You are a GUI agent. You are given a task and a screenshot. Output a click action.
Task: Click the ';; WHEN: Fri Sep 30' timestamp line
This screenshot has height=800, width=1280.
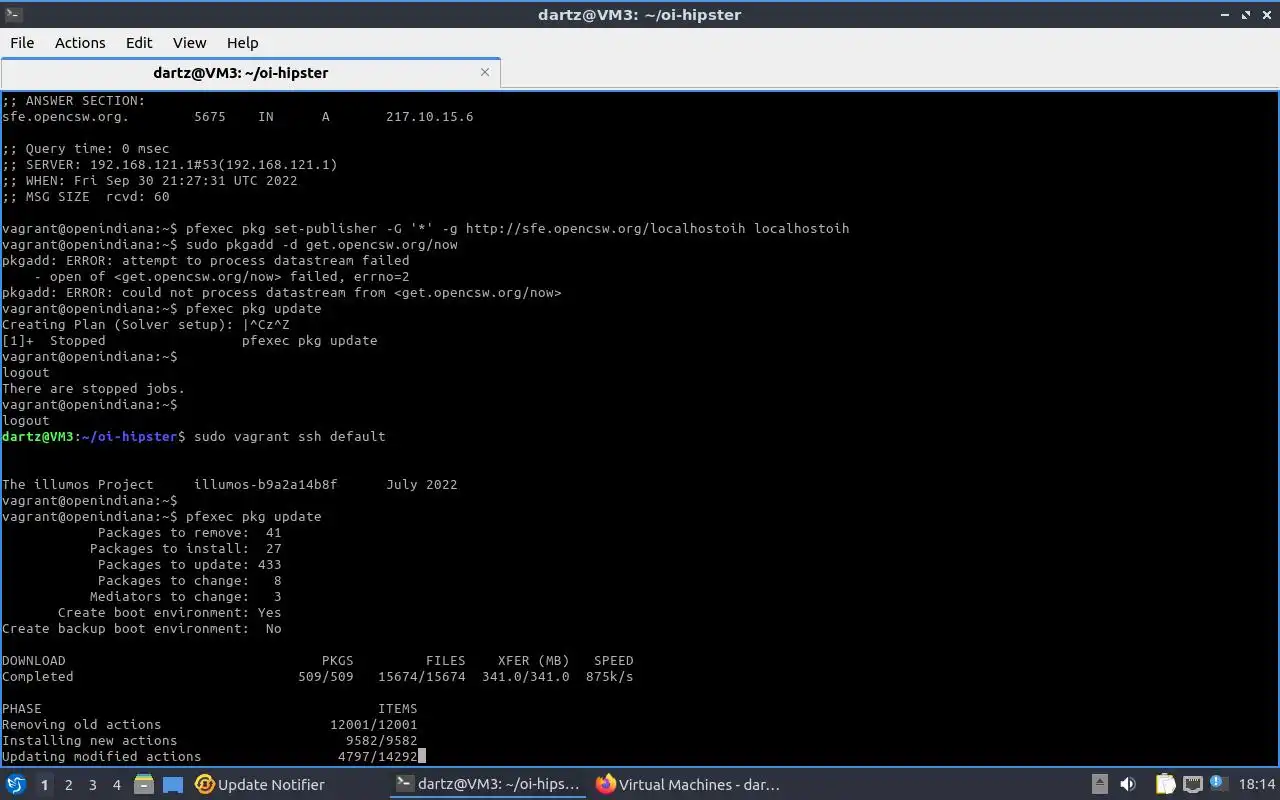150,181
